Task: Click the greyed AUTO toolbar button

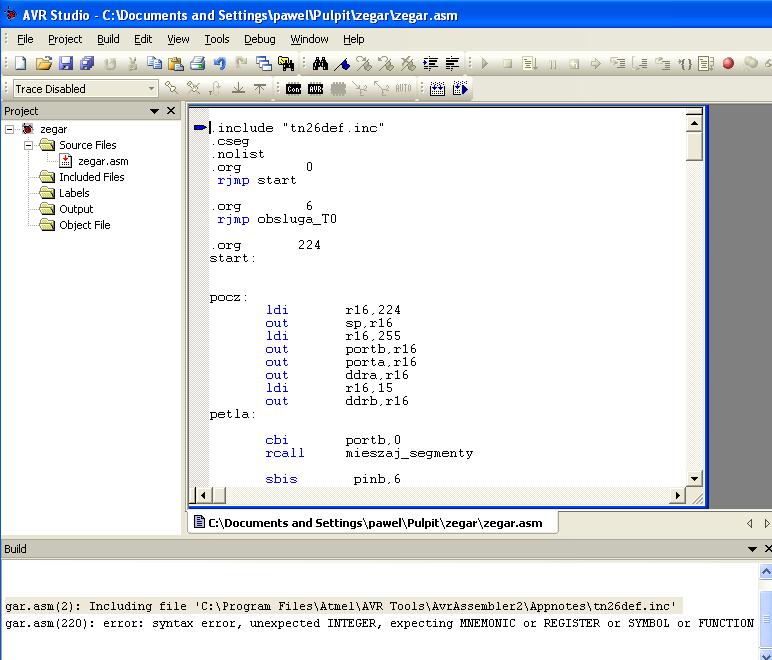Action: coord(403,89)
